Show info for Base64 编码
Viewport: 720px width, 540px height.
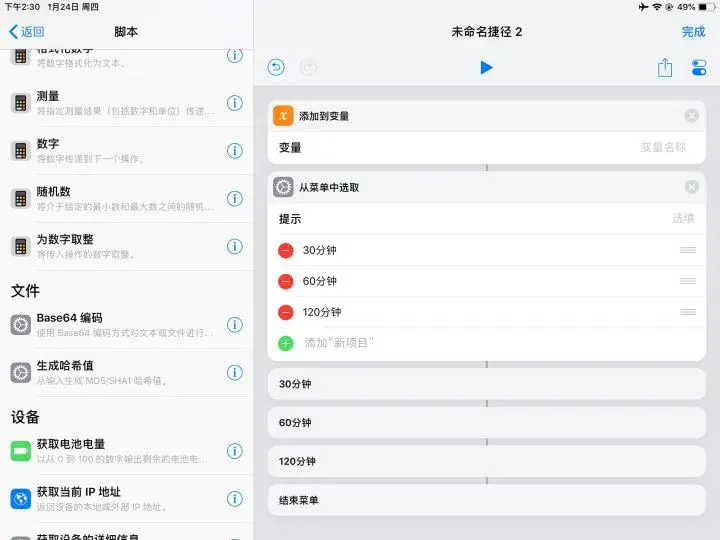pyautogui.click(x=235, y=325)
